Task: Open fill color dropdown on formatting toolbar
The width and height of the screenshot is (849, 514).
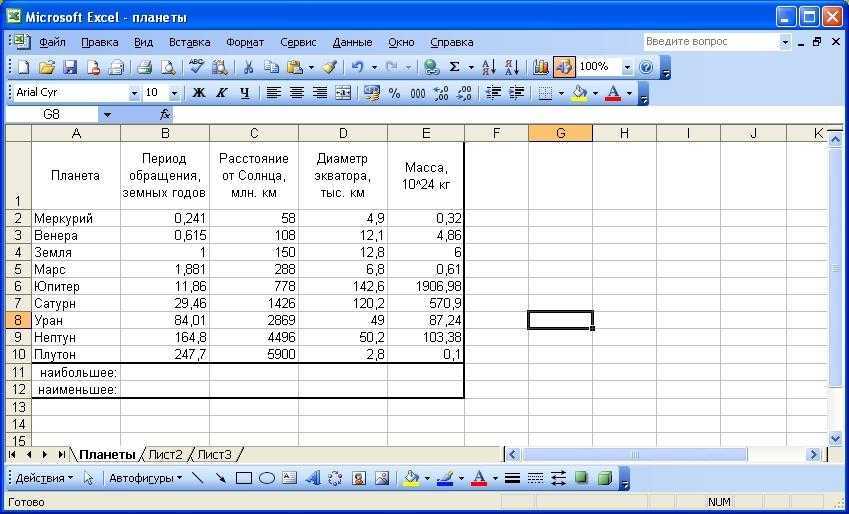Action: 595,94
